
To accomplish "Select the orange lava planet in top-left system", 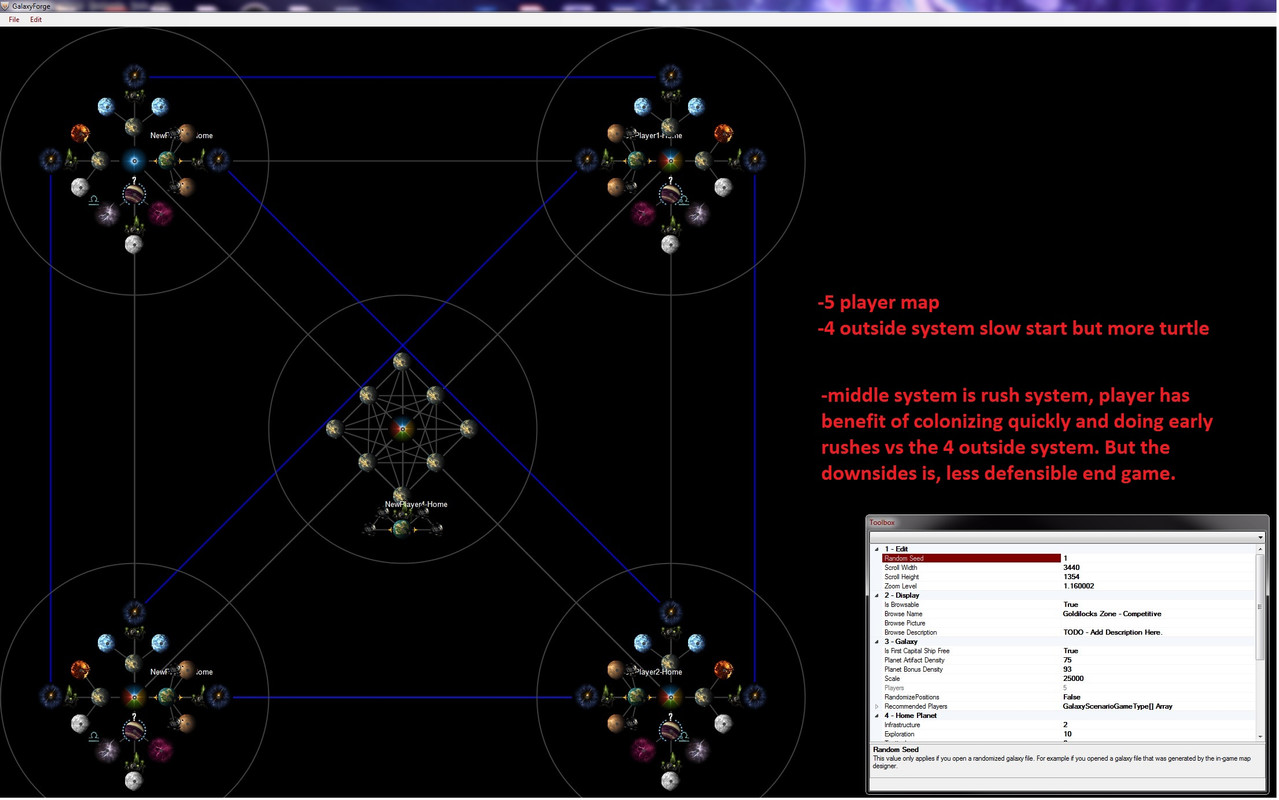I will point(80,133).
